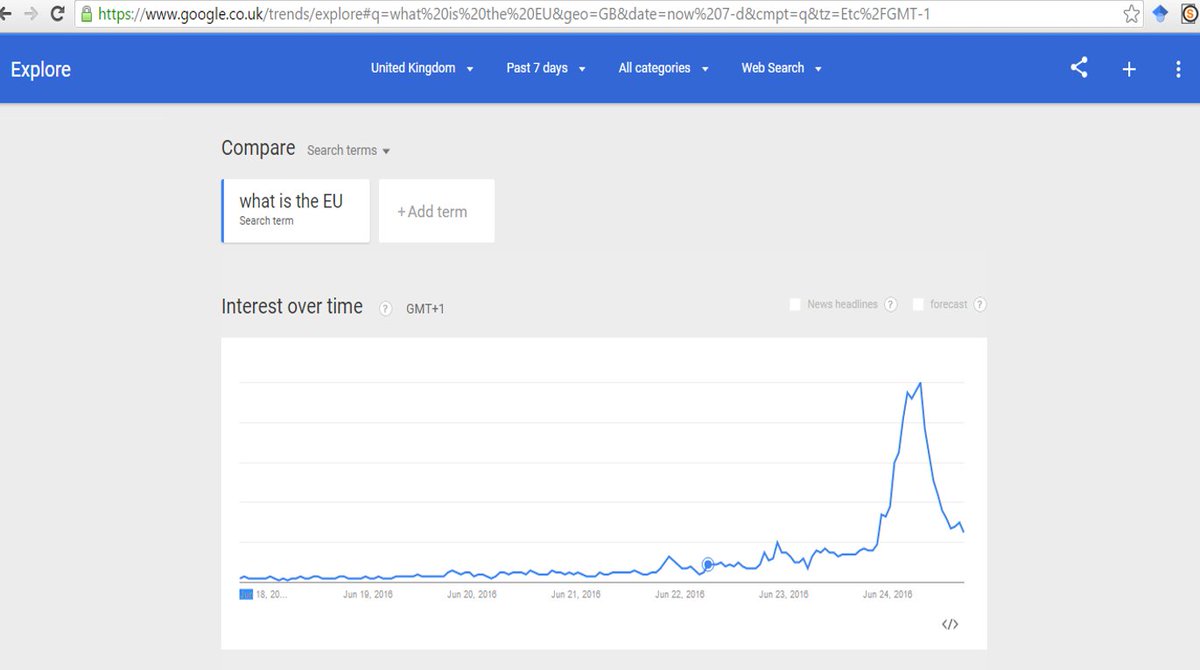Click the Jun 21, 2016 axis label

click(x=576, y=594)
